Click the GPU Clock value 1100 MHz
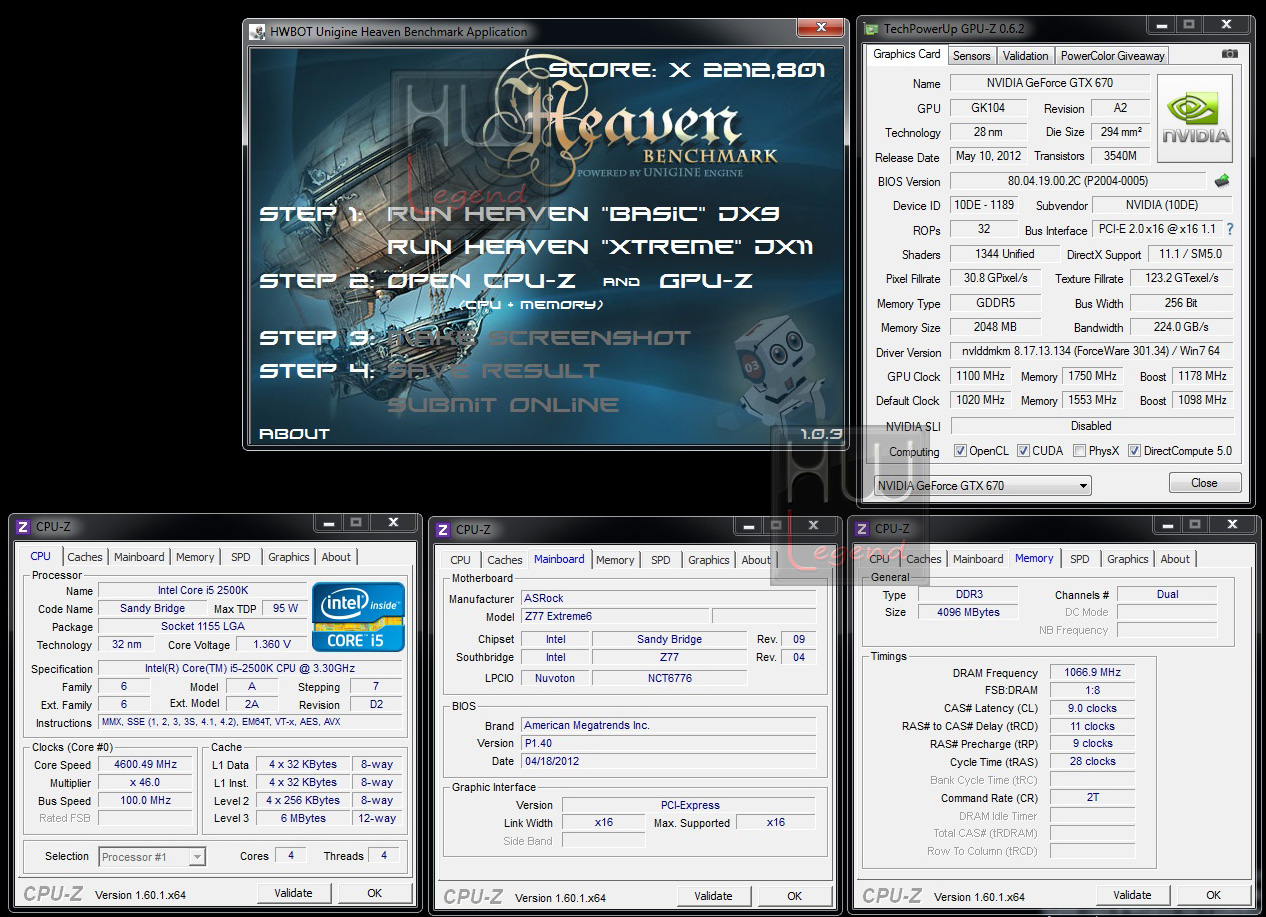The height and width of the screenshot is (917, 1266). click(x=979, y=376)
